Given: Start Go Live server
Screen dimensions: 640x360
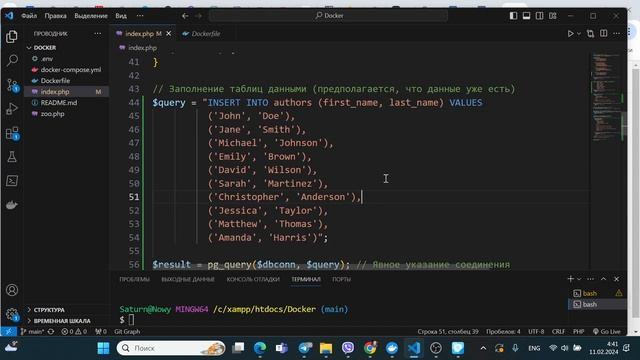Looking at the screenshot, I should [x=607, y=332].
